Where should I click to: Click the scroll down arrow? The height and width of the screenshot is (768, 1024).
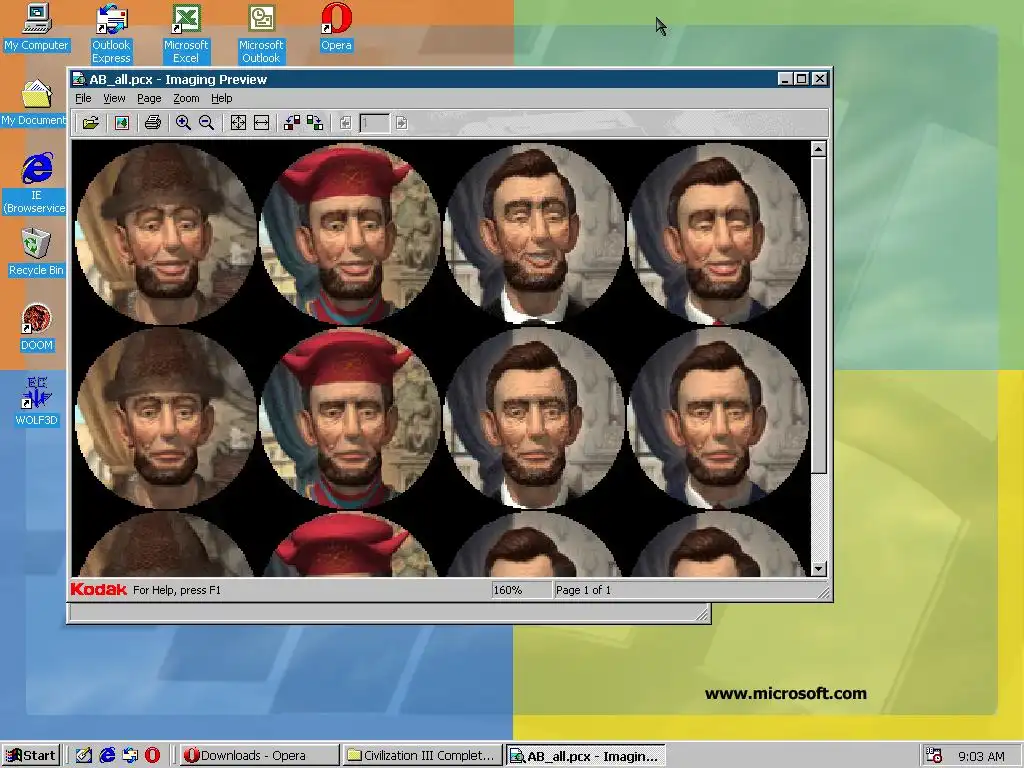[x=819, y=569]
